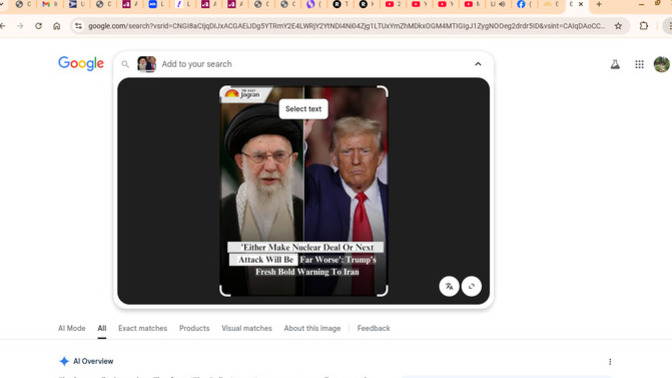The height and width of the screenshot is (378, 672).
Task: Open the Google account profile picture
Action: pos(662,64)
